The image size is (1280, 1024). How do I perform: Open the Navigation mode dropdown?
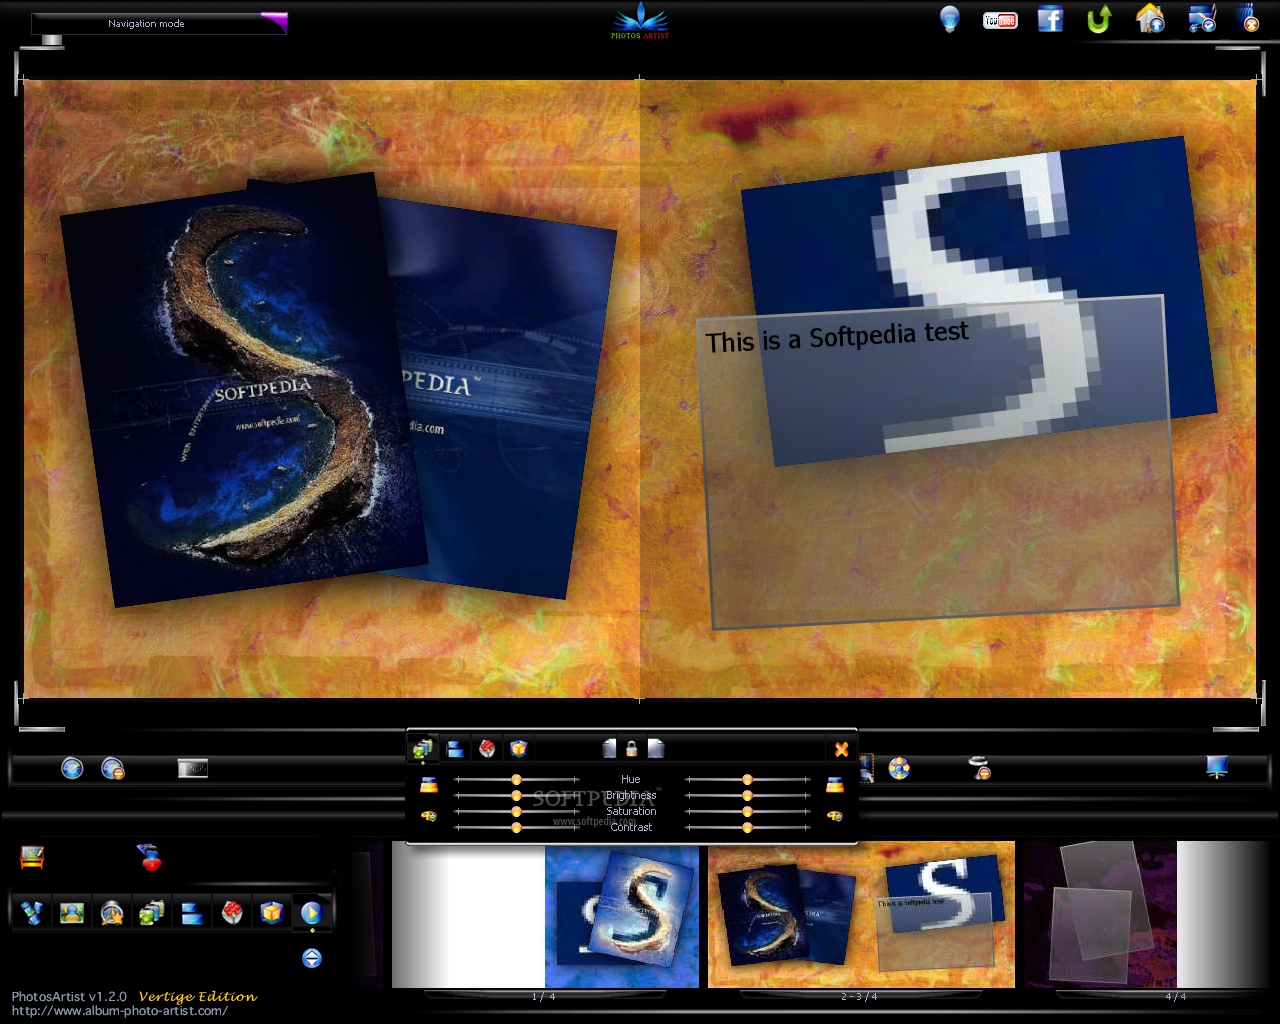160,23
